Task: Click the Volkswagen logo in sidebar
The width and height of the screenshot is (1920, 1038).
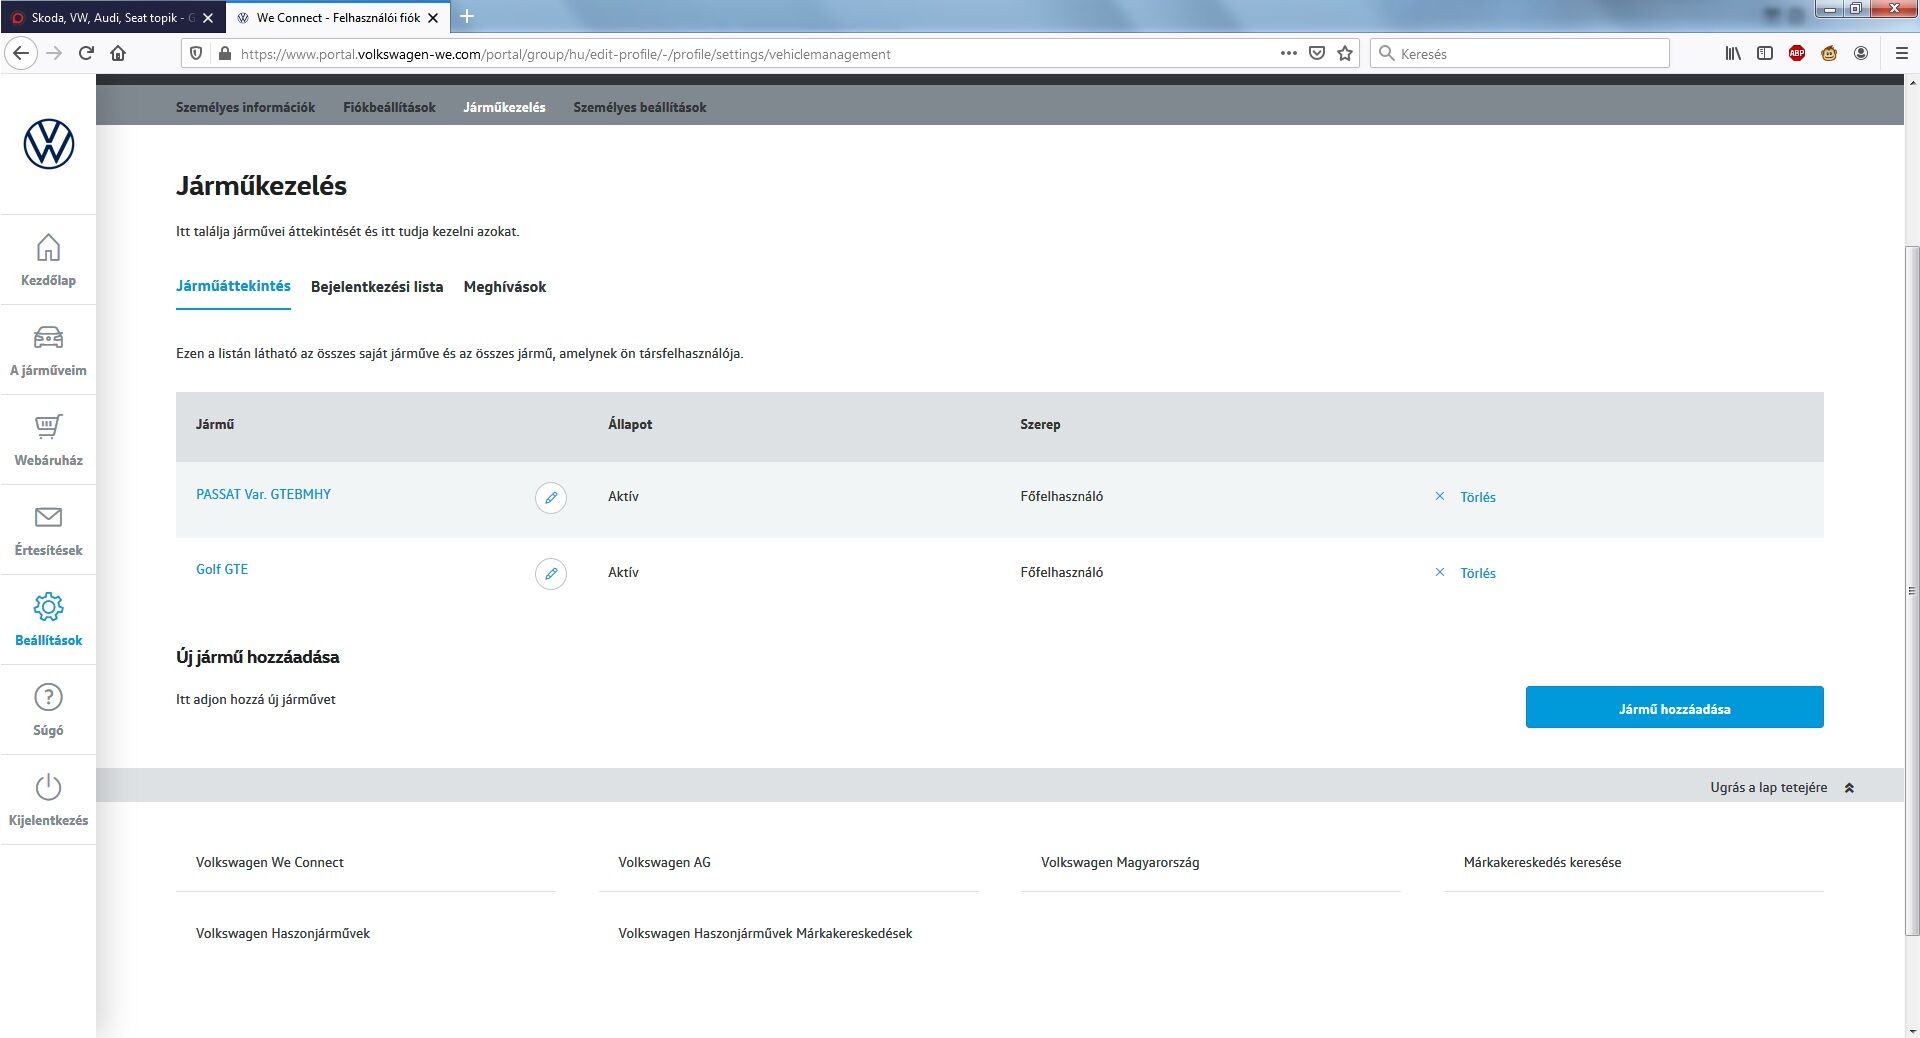Action: (x=48, y=144)
